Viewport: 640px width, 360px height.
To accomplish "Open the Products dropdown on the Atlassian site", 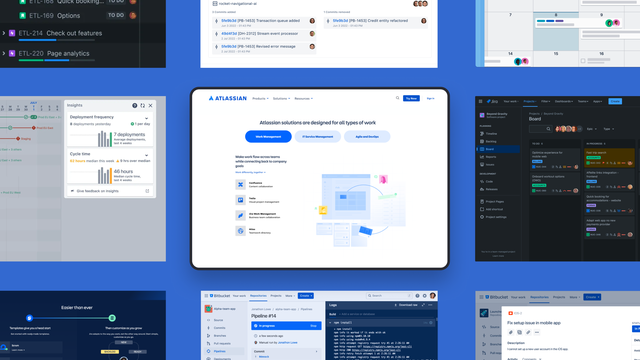I will tap(260, 99).
